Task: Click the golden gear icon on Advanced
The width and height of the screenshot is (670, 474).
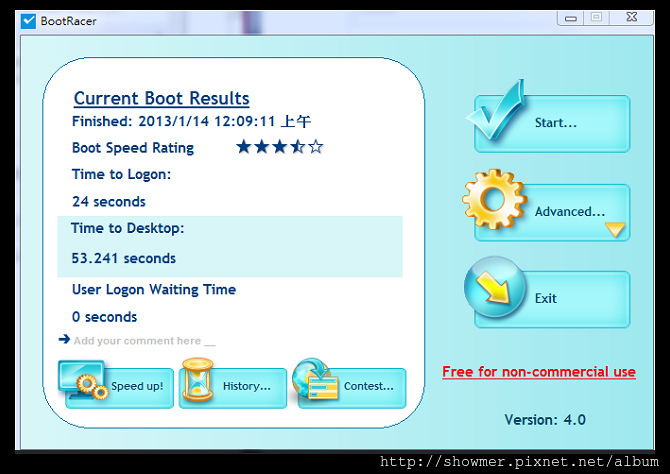Action: (x=494, y=199)
